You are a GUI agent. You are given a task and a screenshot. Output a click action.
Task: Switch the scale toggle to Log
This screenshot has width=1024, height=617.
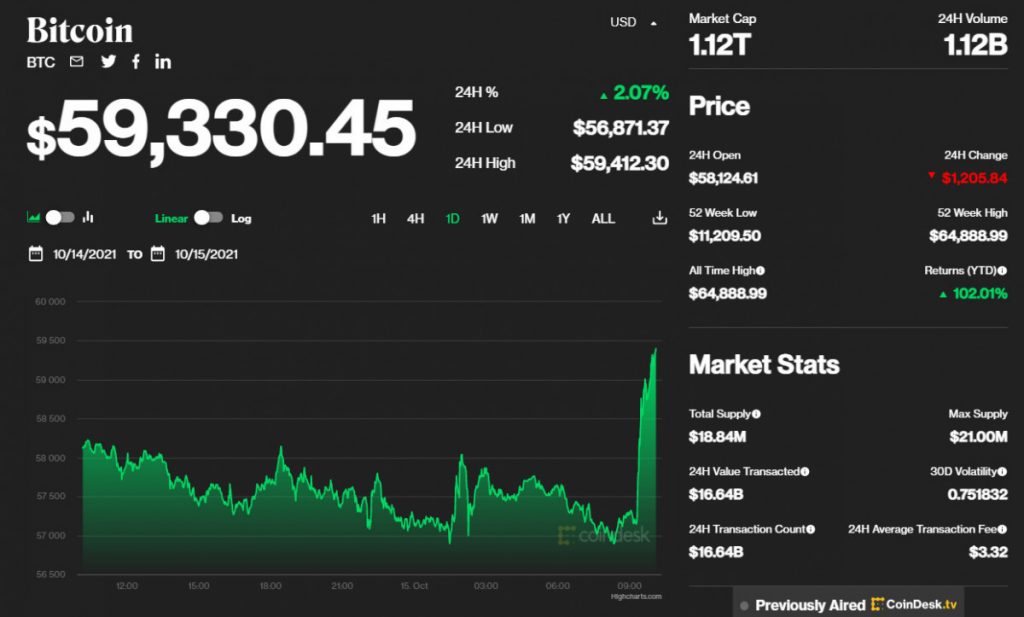(211, 217)
